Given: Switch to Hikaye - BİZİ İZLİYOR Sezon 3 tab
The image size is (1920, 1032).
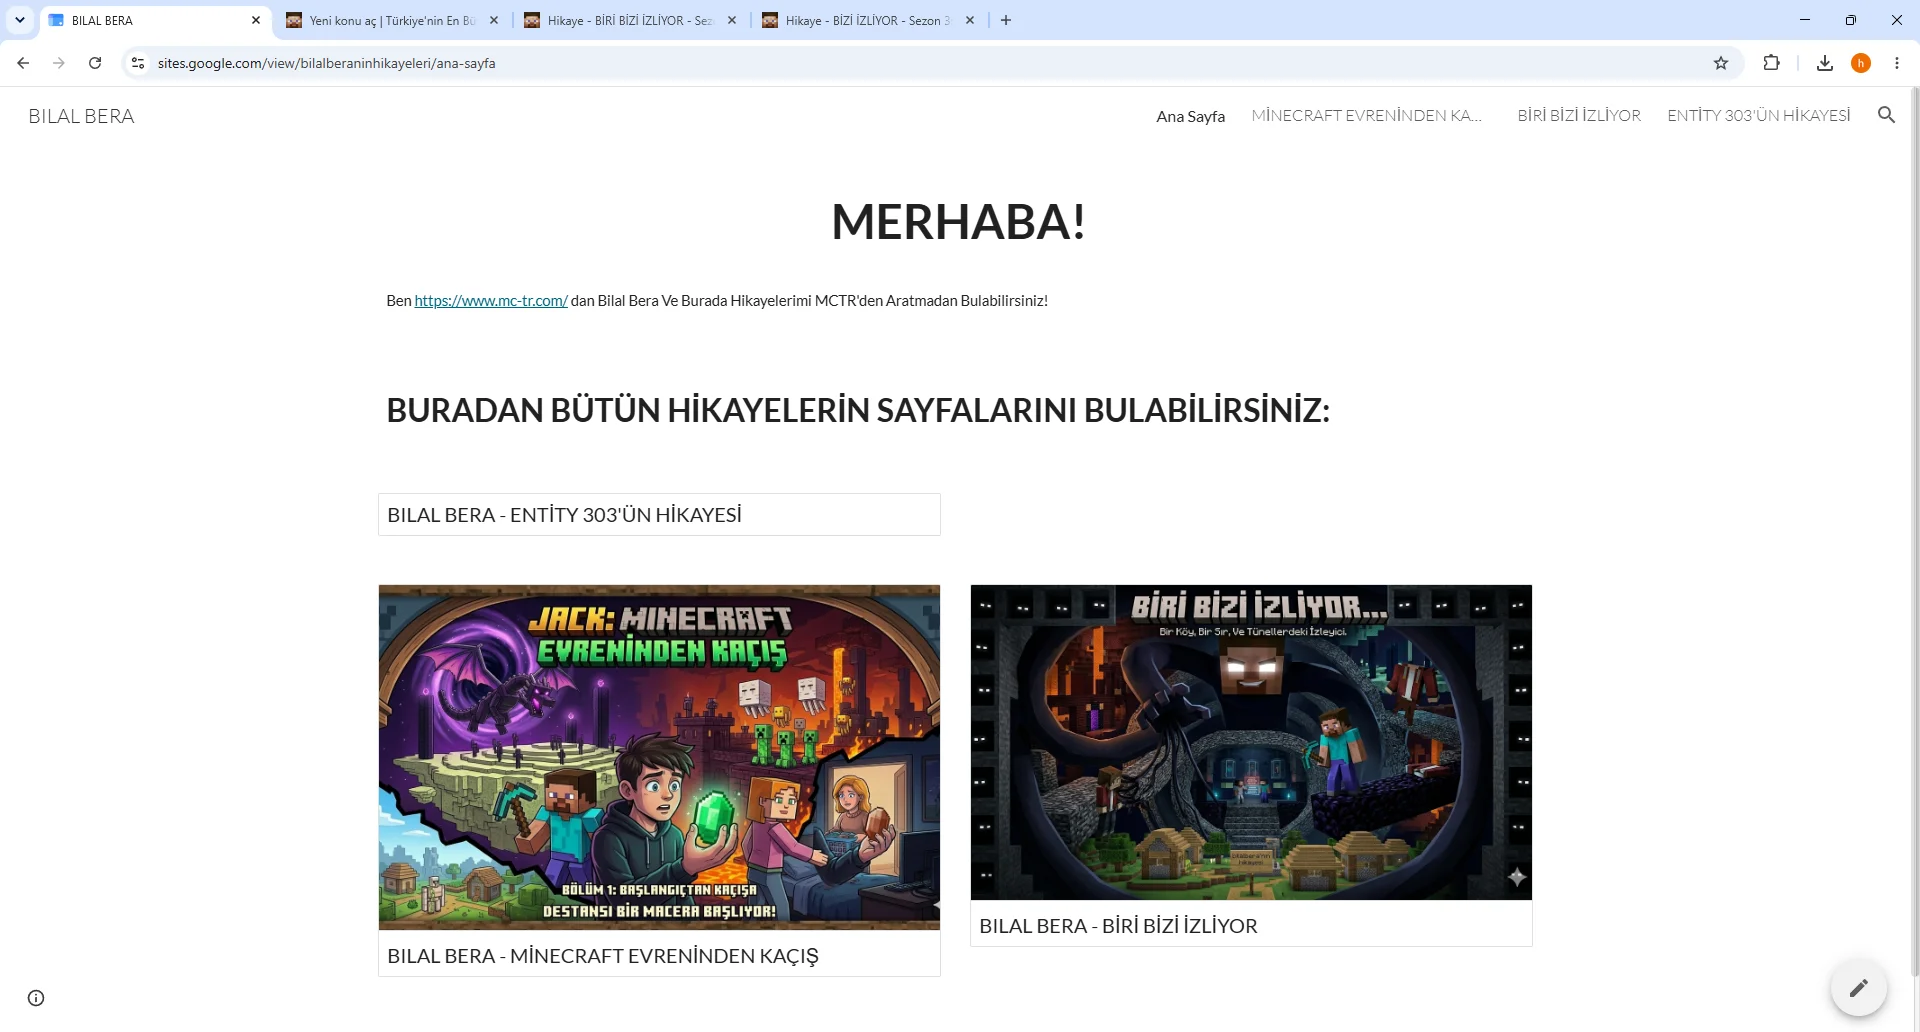Looking at the screenshot, I should click(869, 20).
